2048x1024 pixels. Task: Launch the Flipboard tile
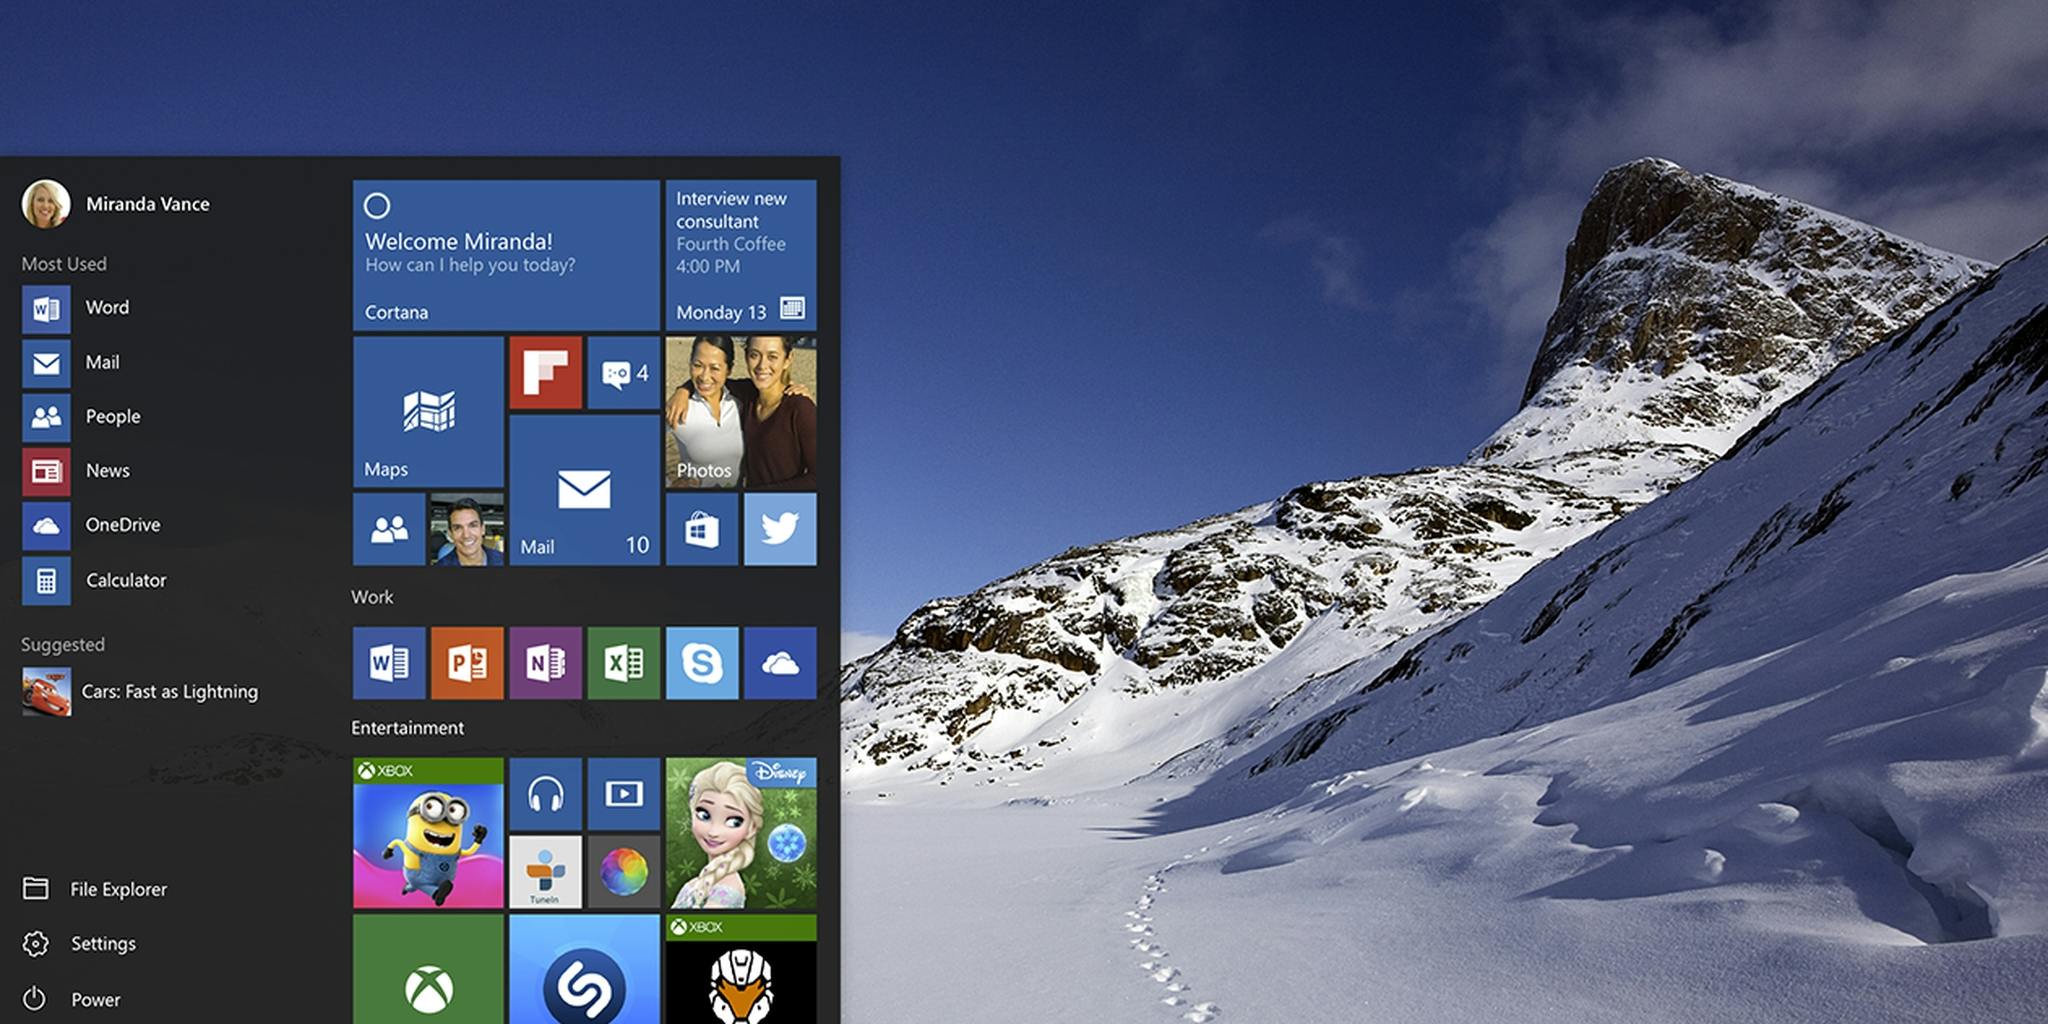545,373
